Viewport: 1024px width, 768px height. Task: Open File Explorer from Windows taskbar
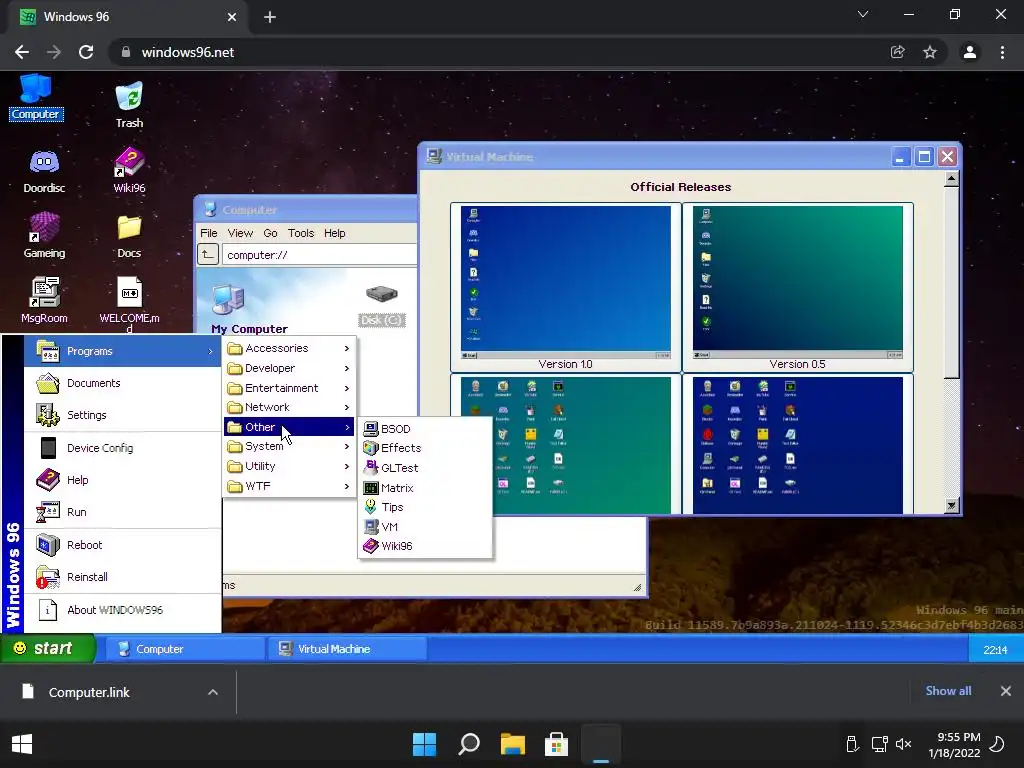513,744
